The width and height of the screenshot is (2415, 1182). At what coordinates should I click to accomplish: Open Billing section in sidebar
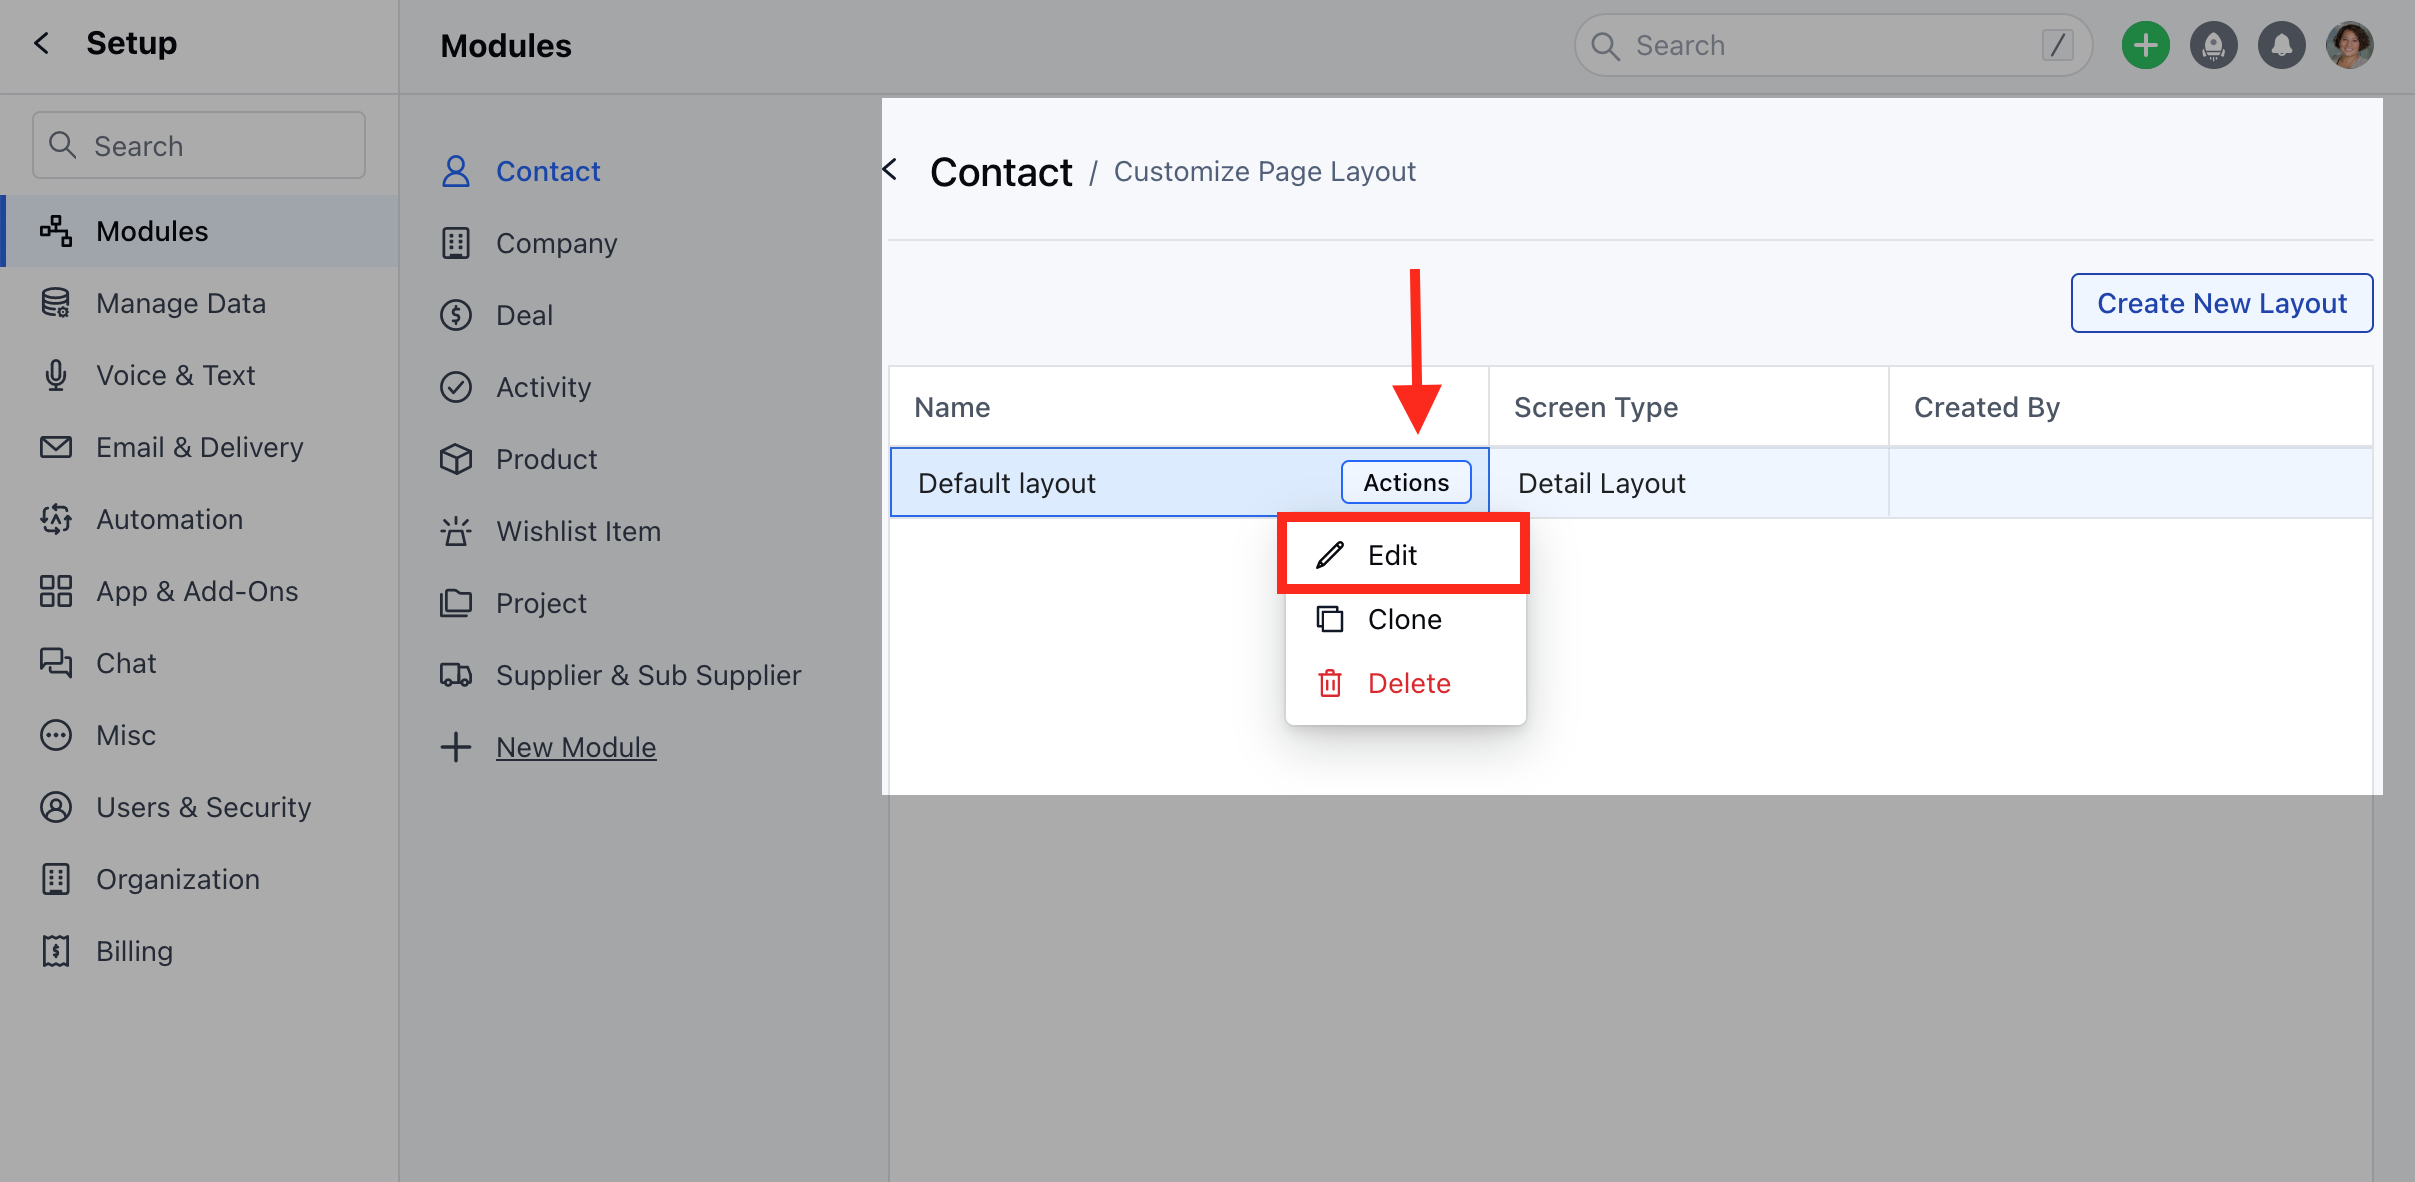(x=134, y=951)
